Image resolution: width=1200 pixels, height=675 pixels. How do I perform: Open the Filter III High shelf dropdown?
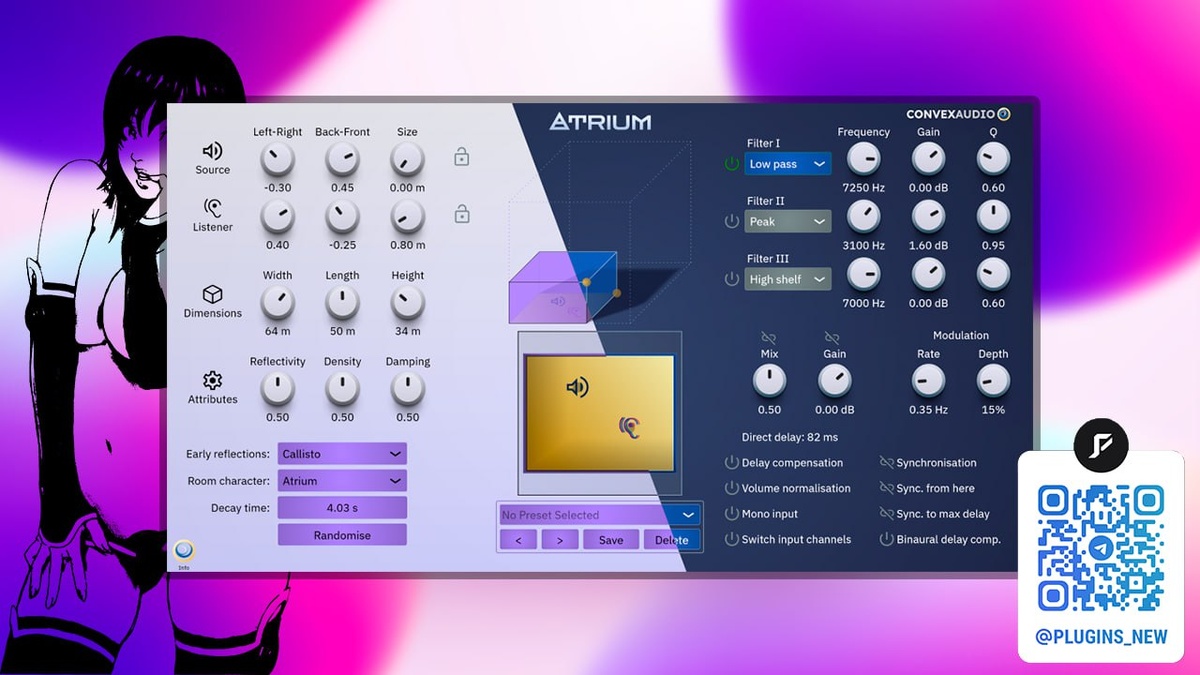point(788,279)
